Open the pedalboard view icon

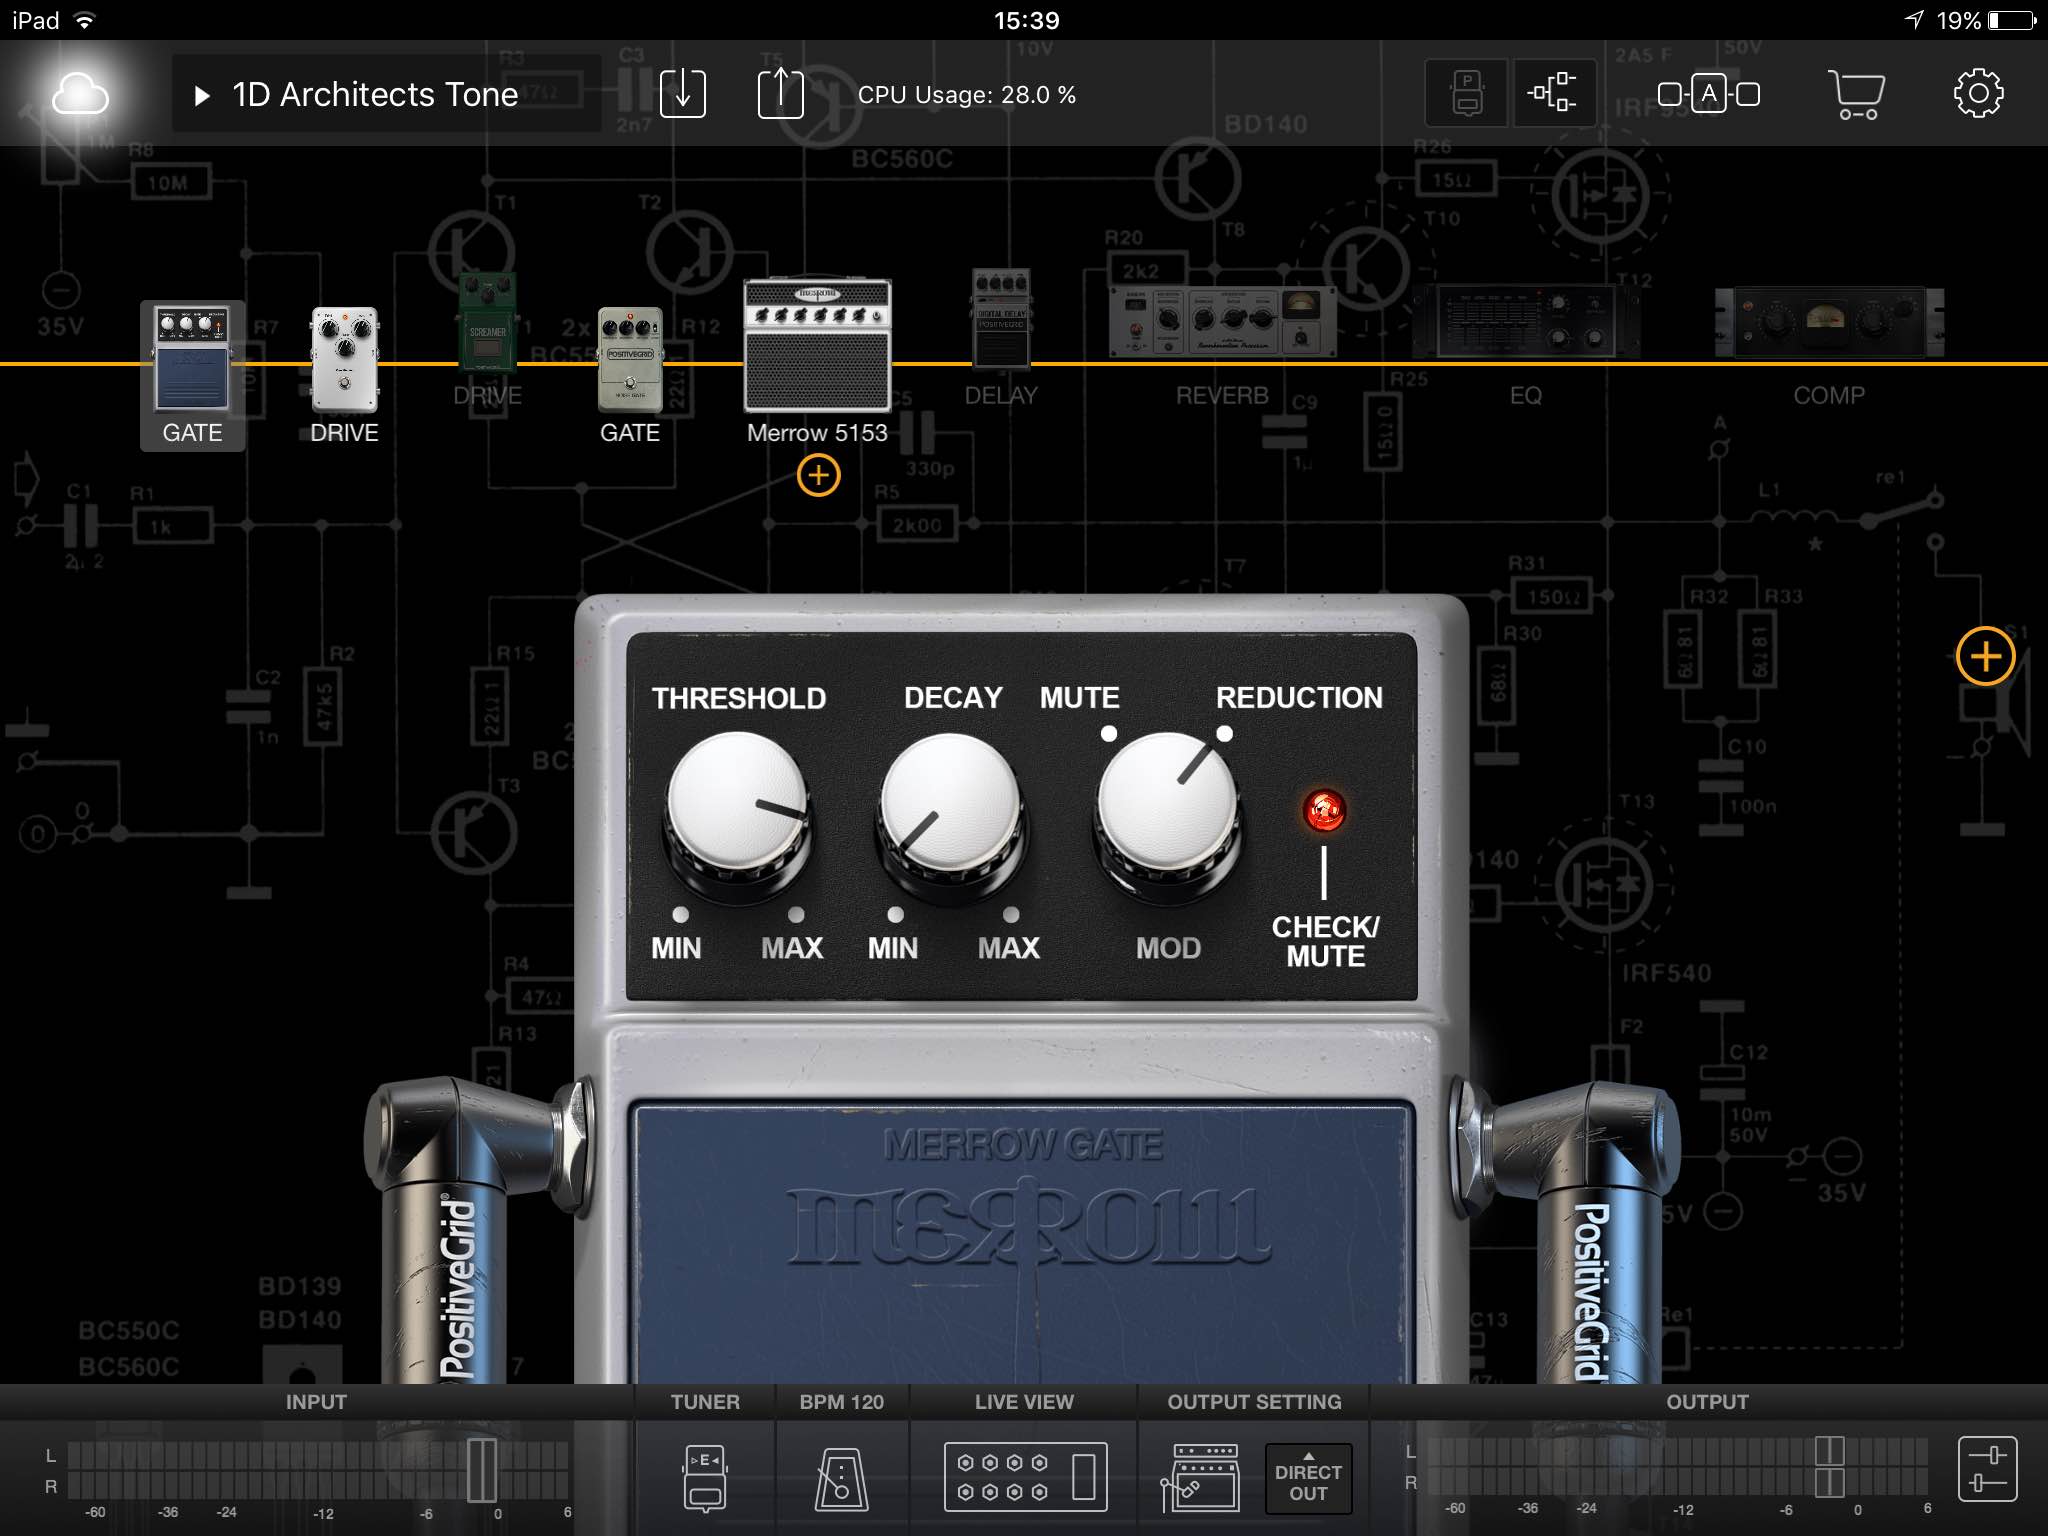[1466, 94]
